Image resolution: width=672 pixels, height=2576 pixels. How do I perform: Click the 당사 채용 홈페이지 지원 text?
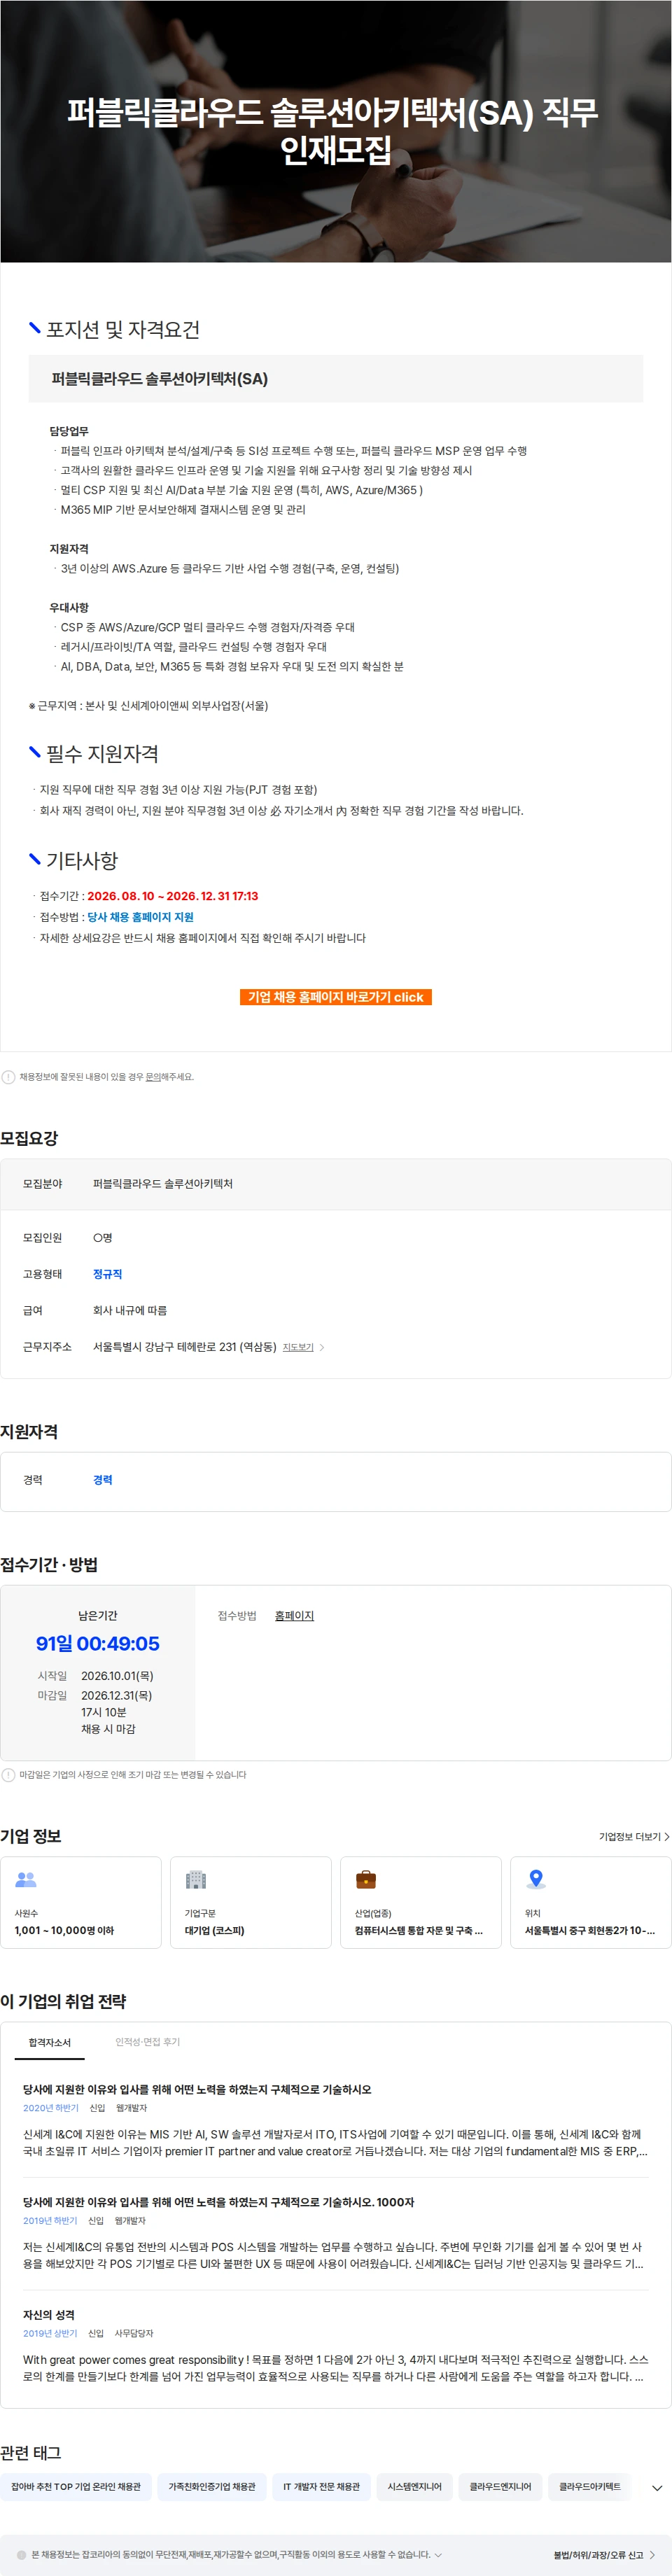[140, 917]
